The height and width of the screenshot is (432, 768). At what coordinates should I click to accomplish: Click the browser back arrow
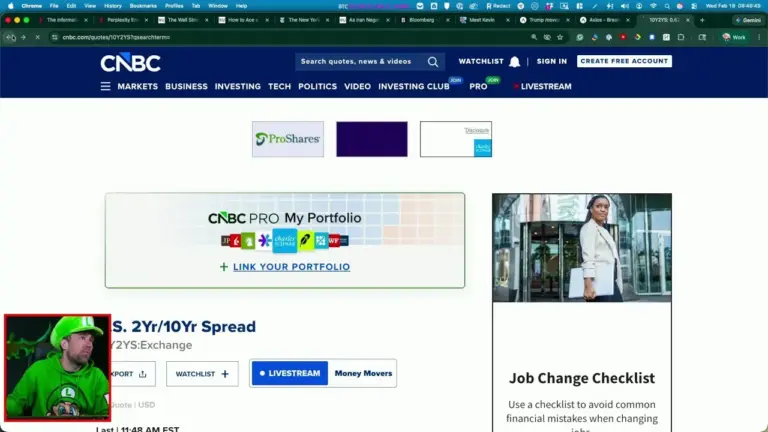tap(11, 37)
